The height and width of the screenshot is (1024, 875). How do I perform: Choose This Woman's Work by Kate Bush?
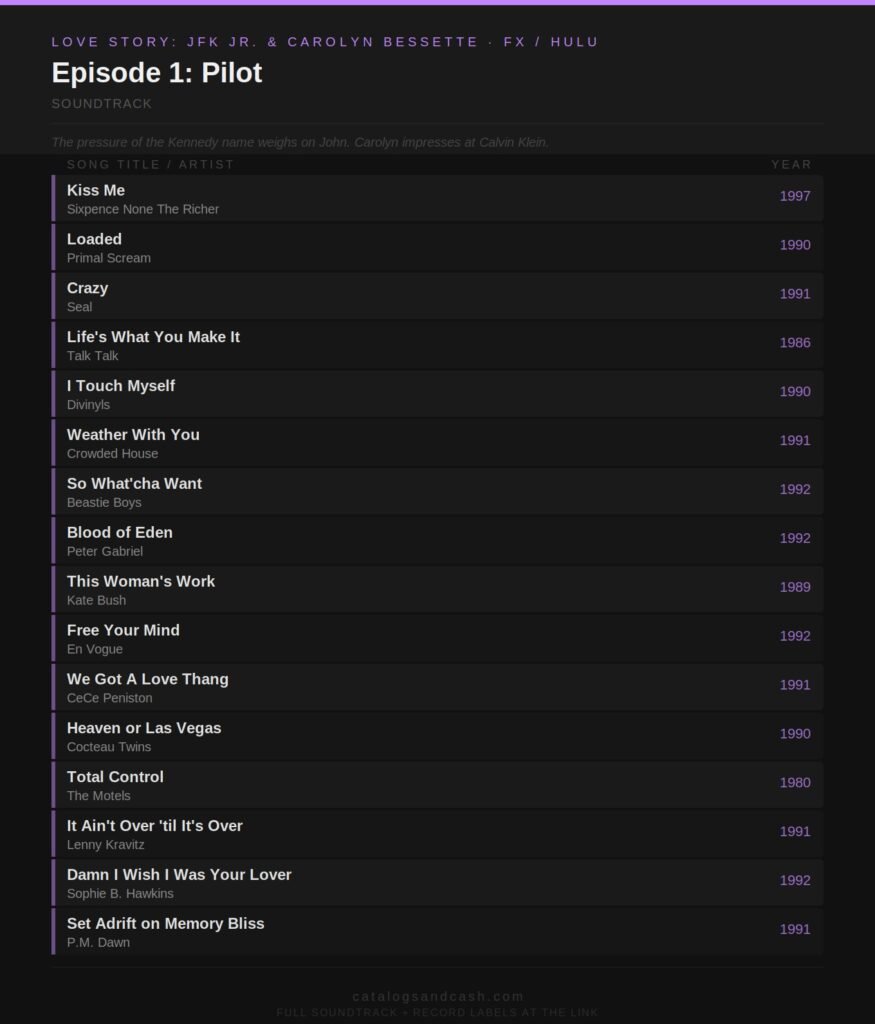pos(438,590)
